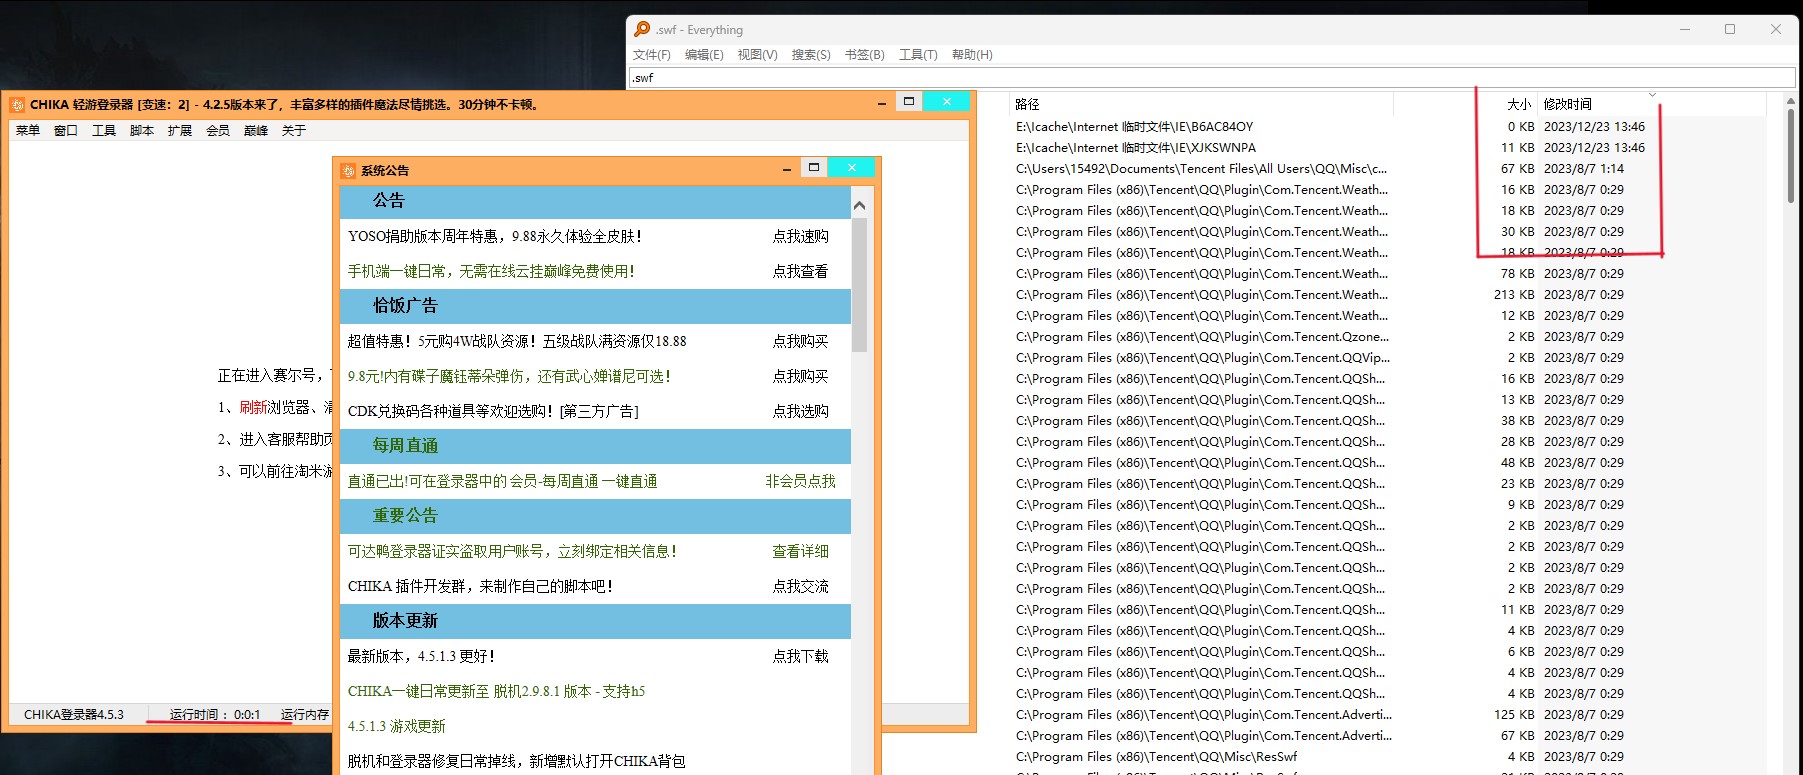1803x775 pixels.
Task: Click the 版本更新 section header
Action: 595,621
